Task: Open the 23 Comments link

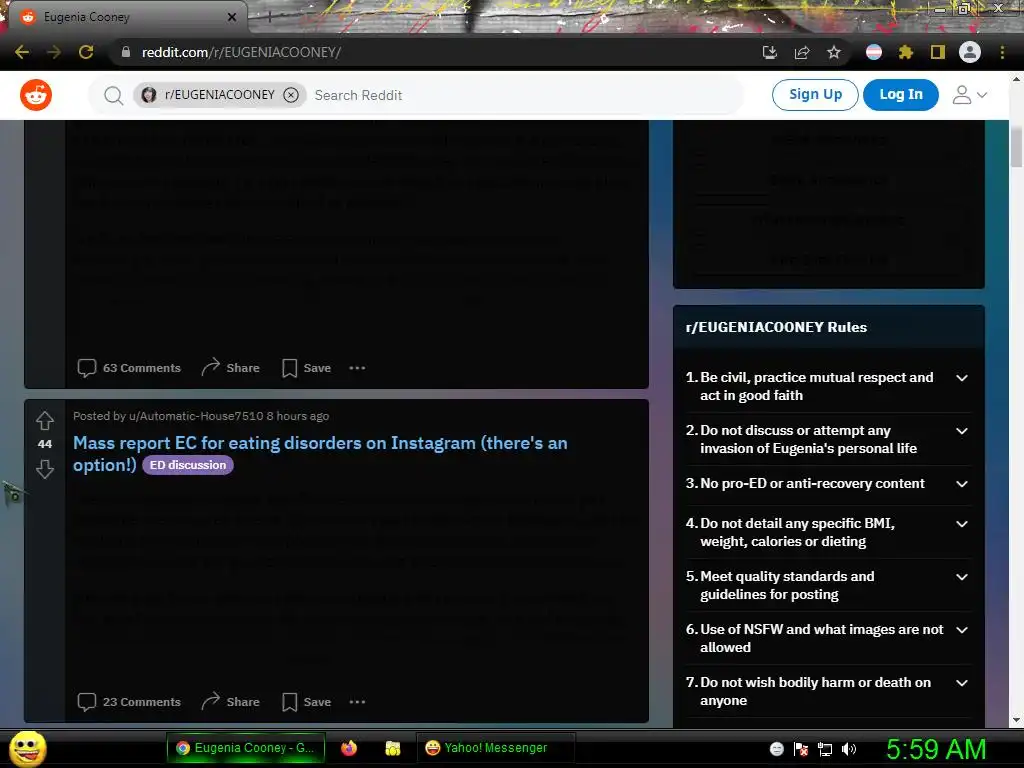Action: pos(129,702)
